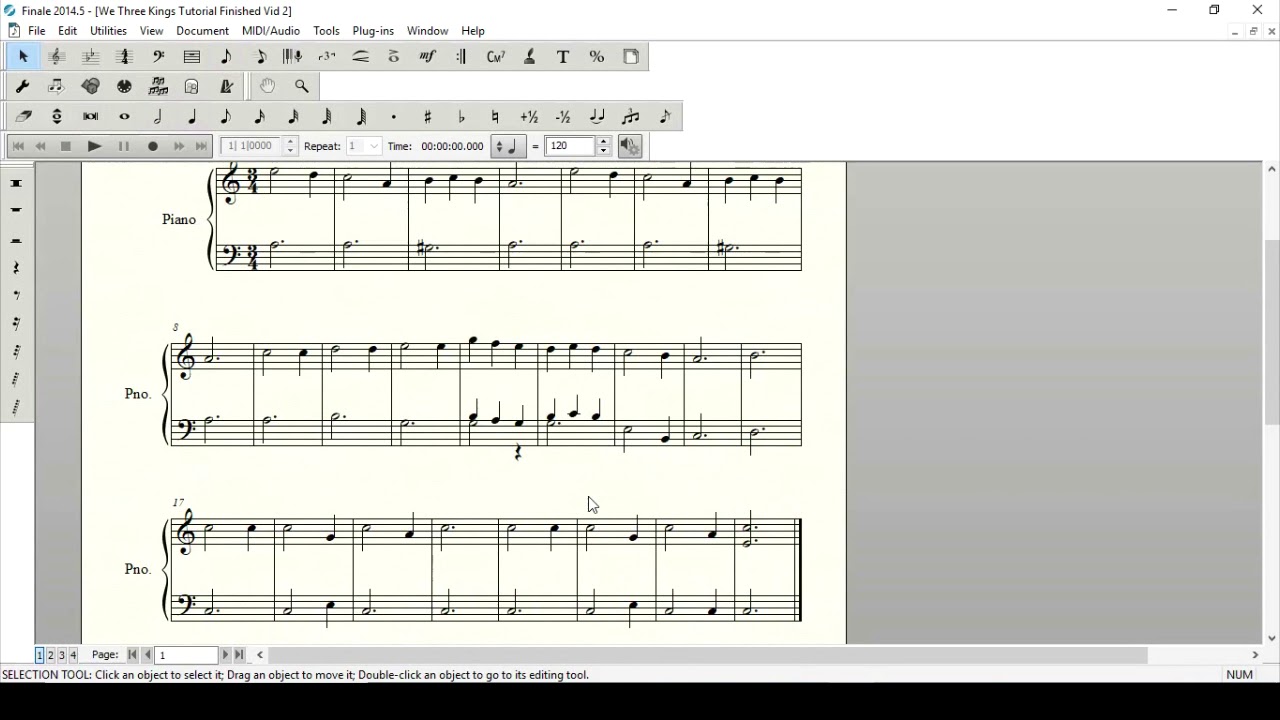Select the Smart Shape tool

point(361,57)
